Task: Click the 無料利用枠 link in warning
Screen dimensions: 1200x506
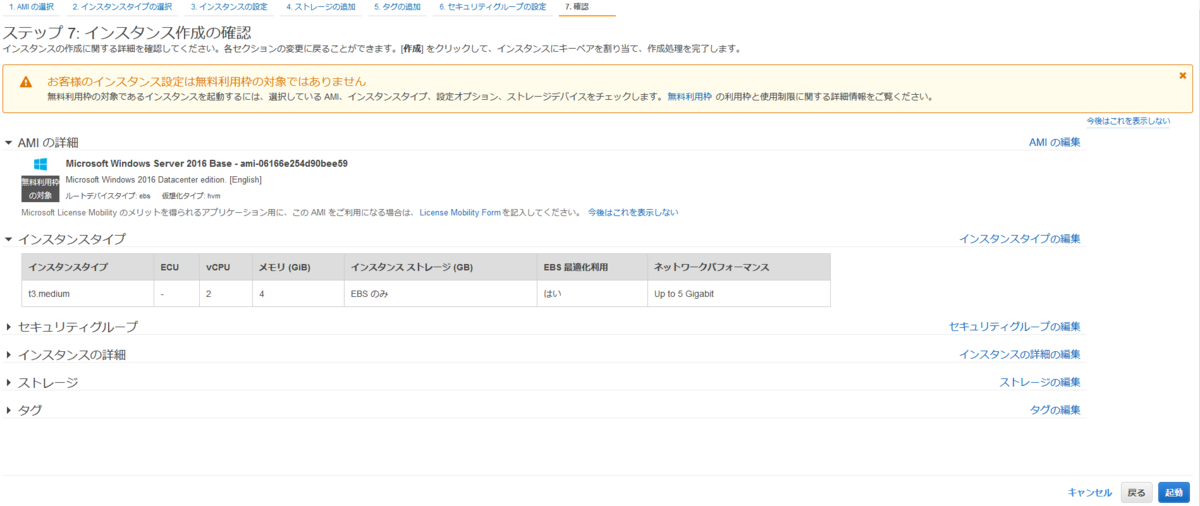Action: coord(690,97)
